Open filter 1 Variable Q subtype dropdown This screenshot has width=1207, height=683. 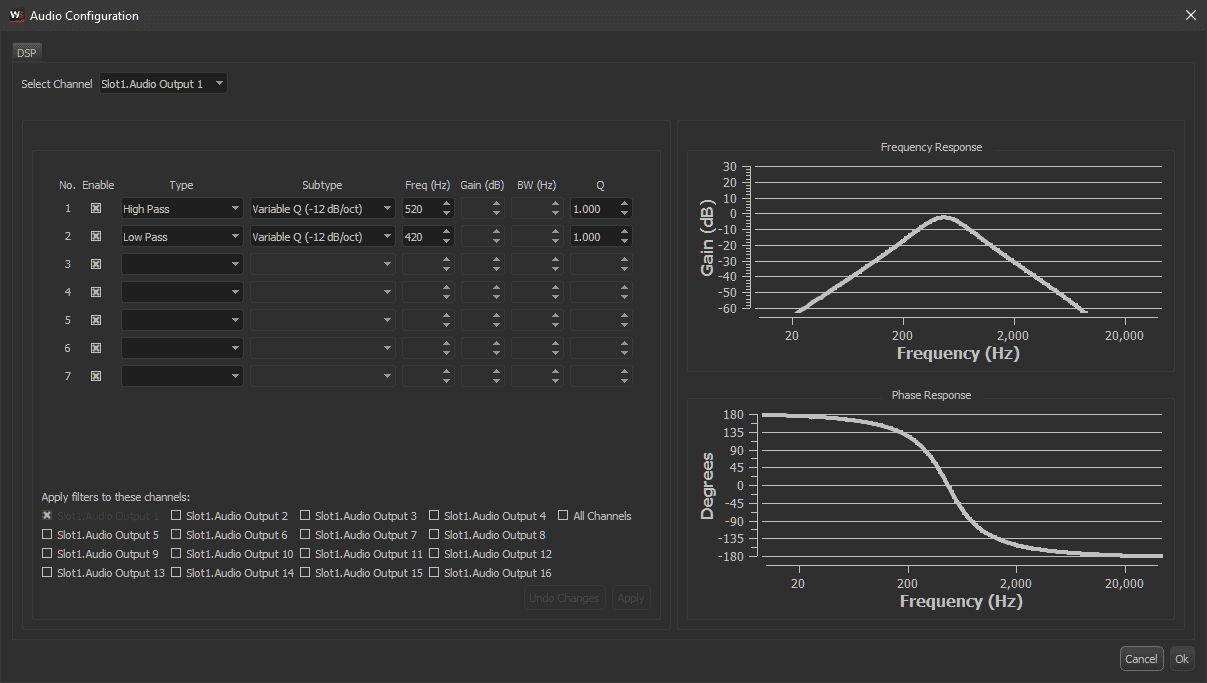[322, 209]
